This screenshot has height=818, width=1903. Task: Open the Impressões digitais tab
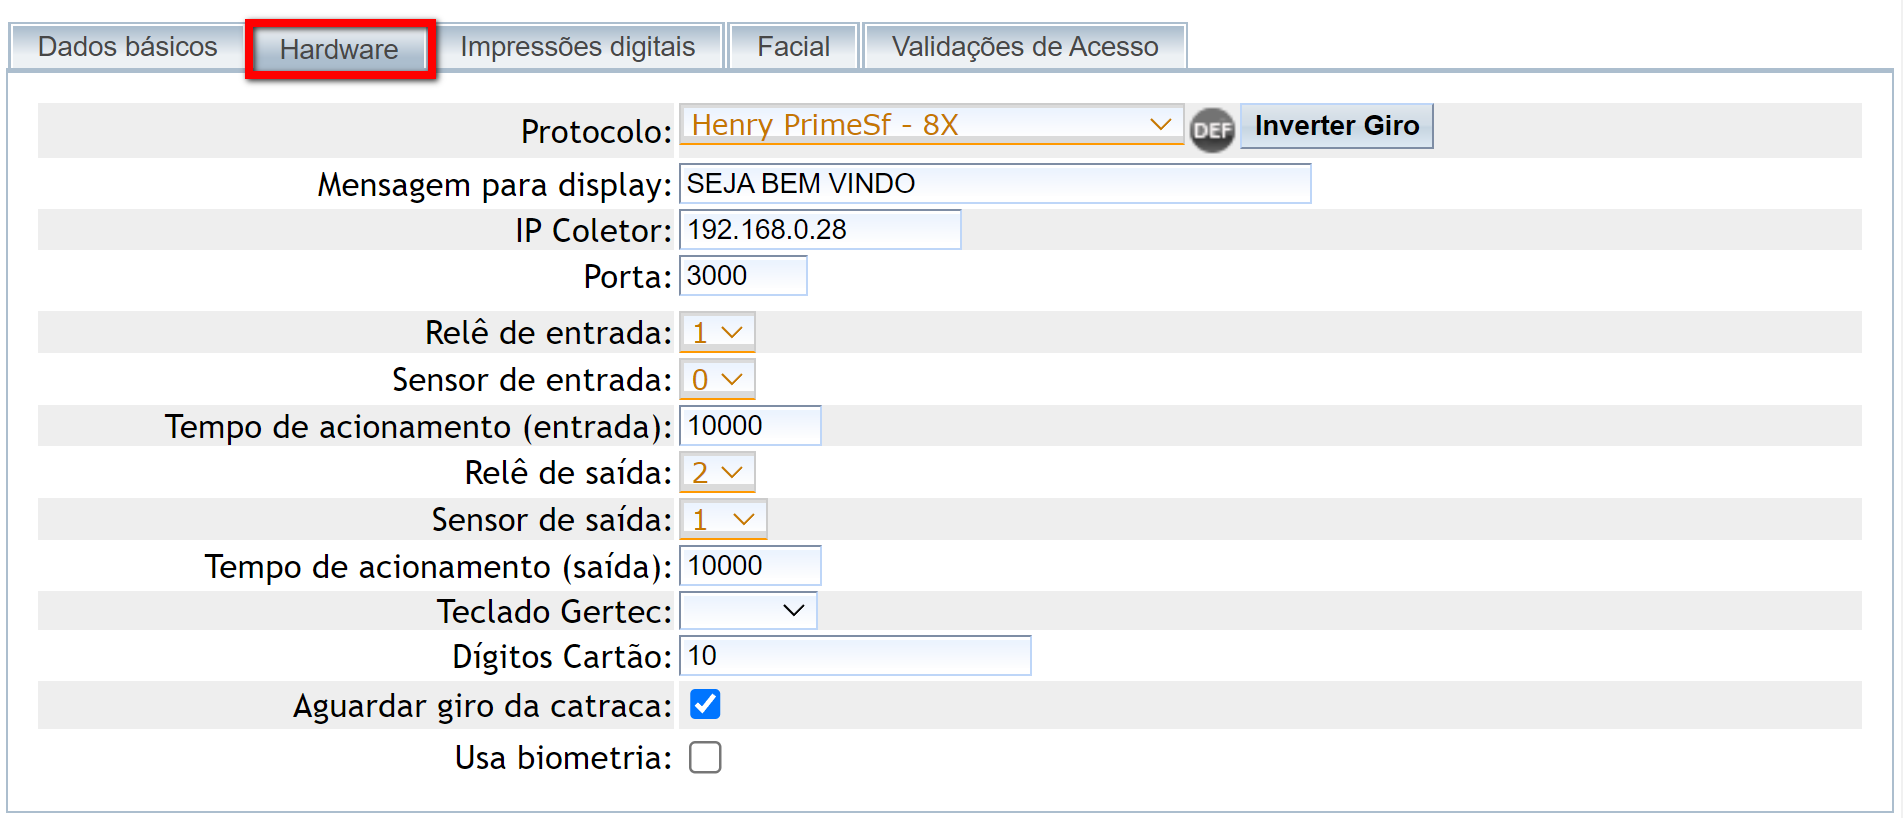577,47
